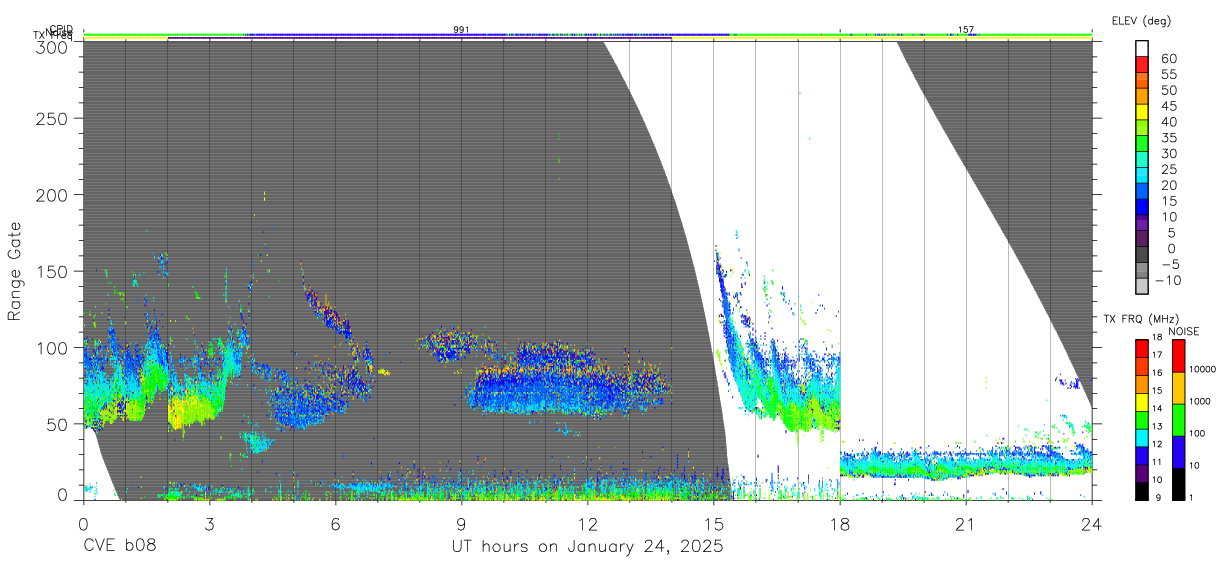Click the 'Range Gate' y-axis title
This screenshot has width=1228, height=567.
point(15,272)
